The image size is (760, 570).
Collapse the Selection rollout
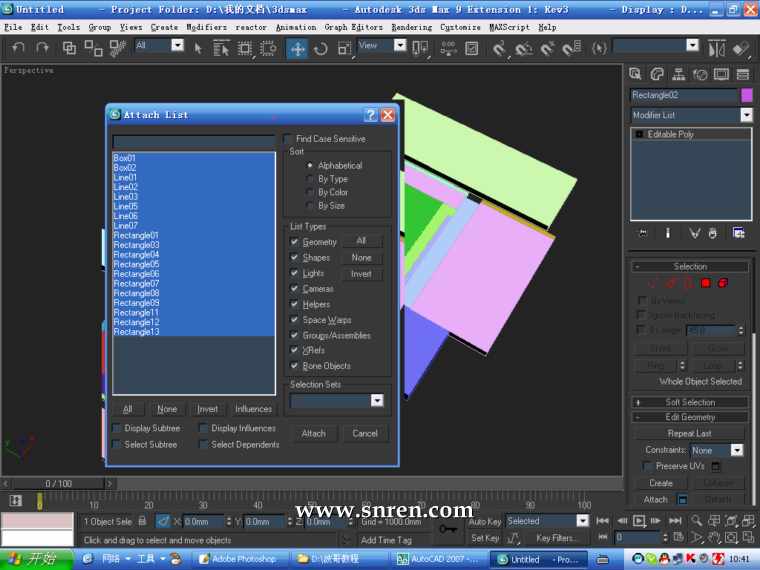pyautogui.click(x=690, y=267)
